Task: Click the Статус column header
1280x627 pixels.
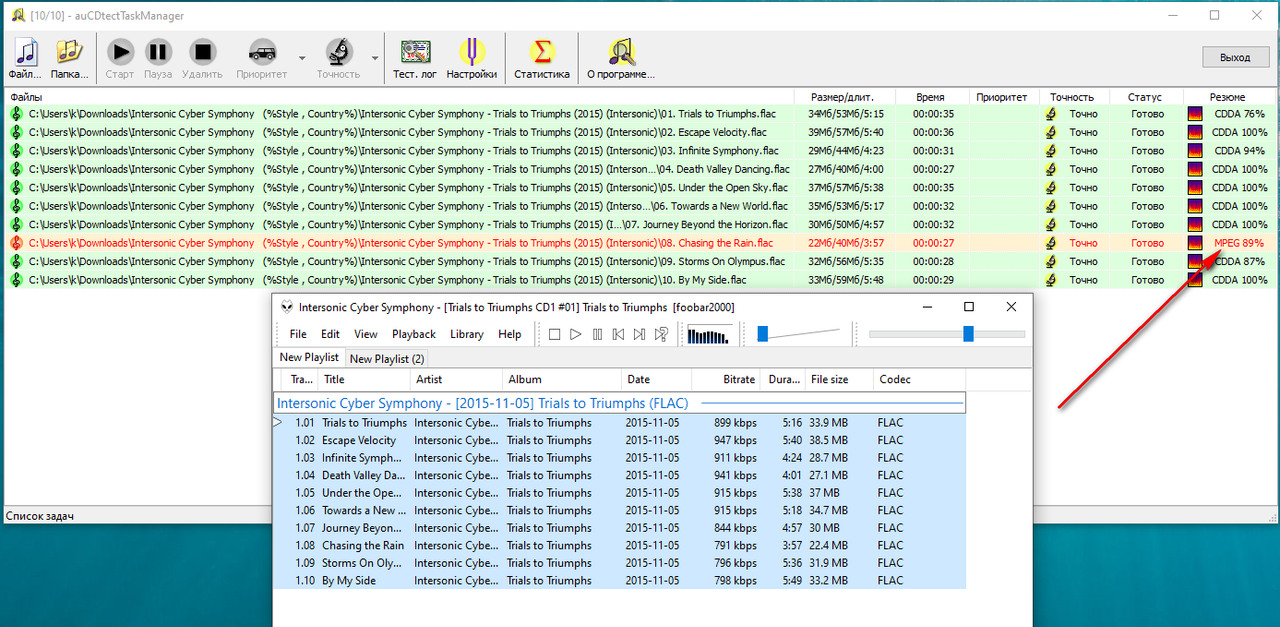Action: 1145,97
